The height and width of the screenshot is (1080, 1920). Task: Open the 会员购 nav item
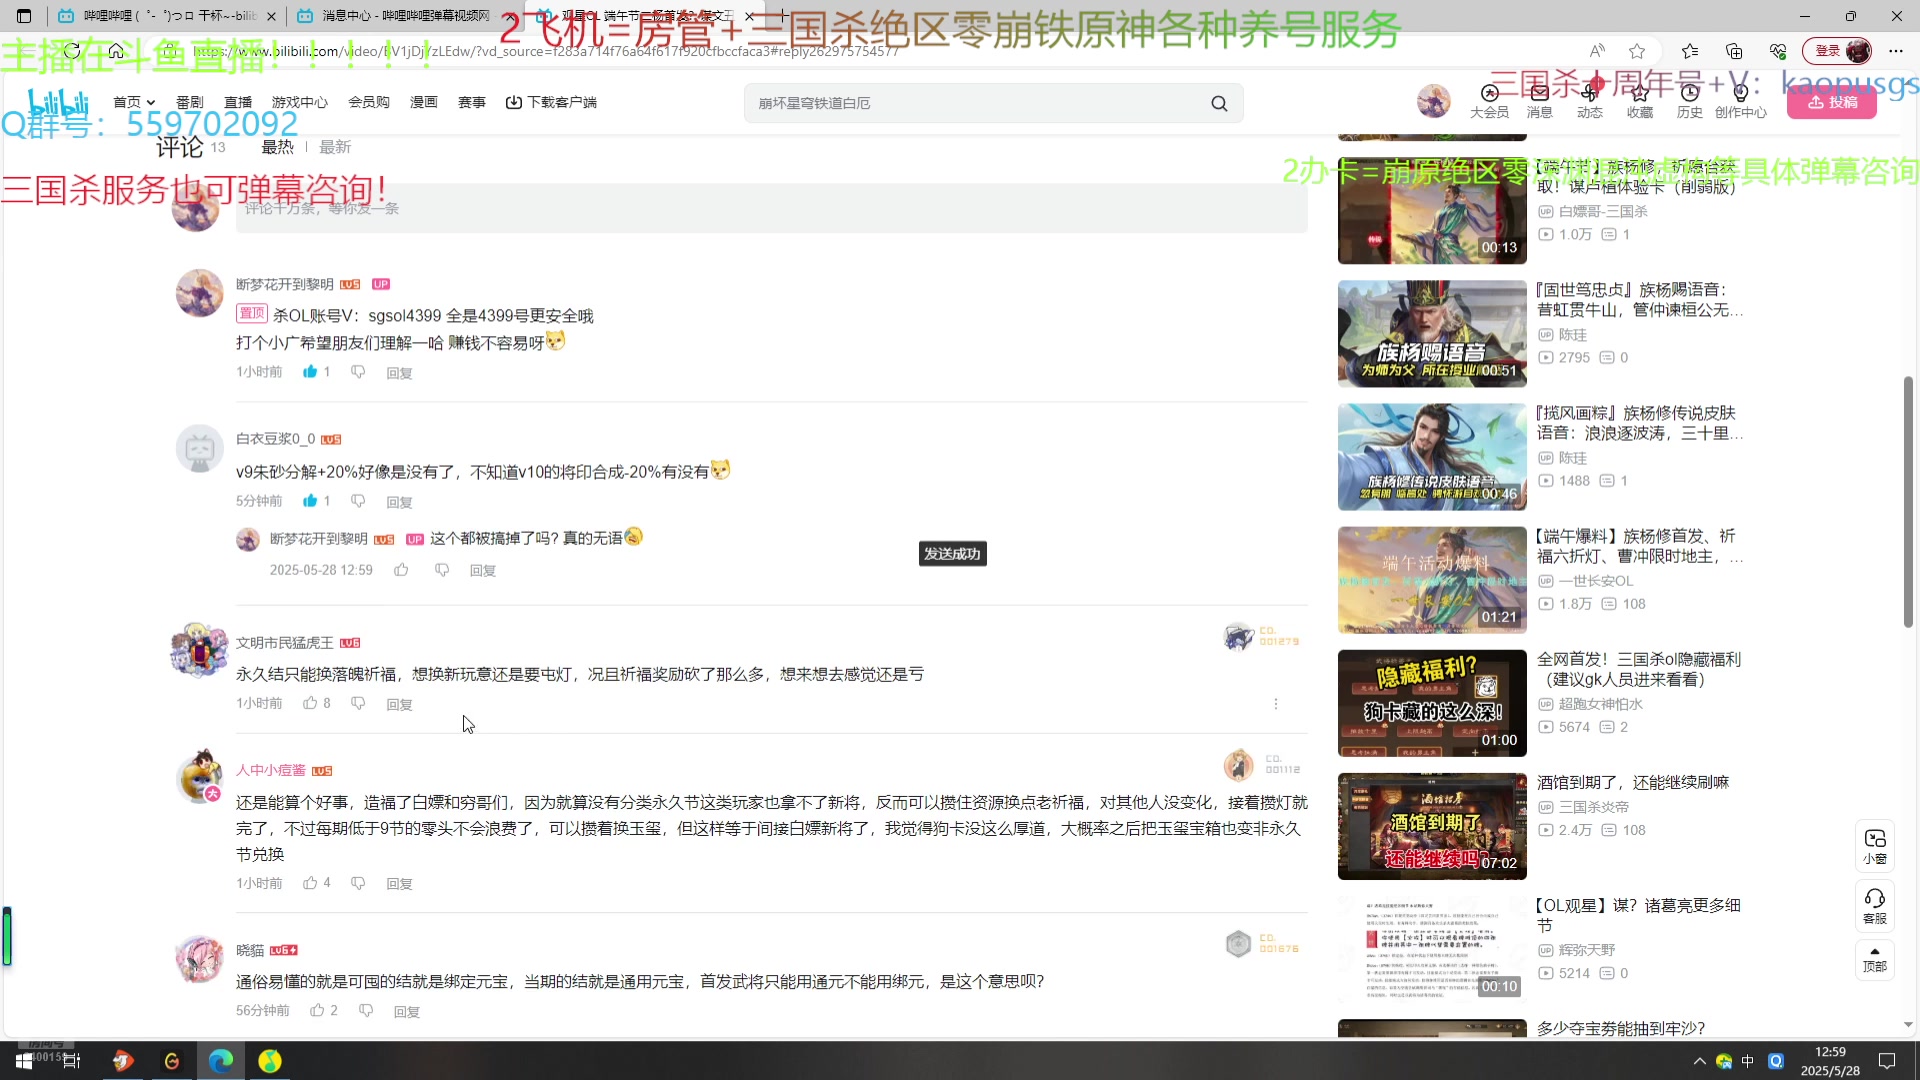[x=368, y=102]
